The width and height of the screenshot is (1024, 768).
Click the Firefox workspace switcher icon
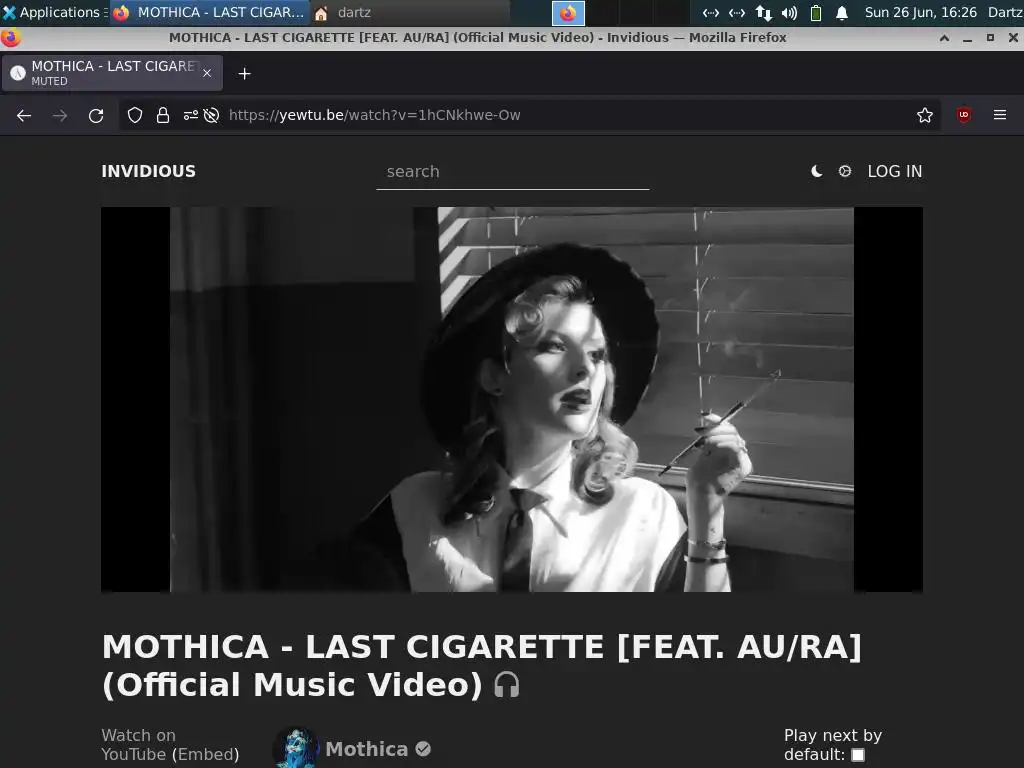568,13
